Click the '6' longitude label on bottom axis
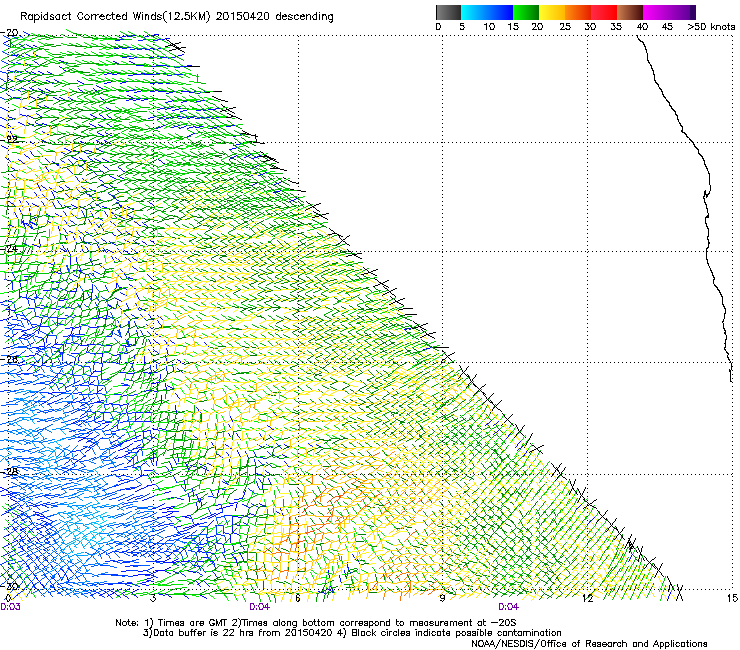 [x=297, y=598]
